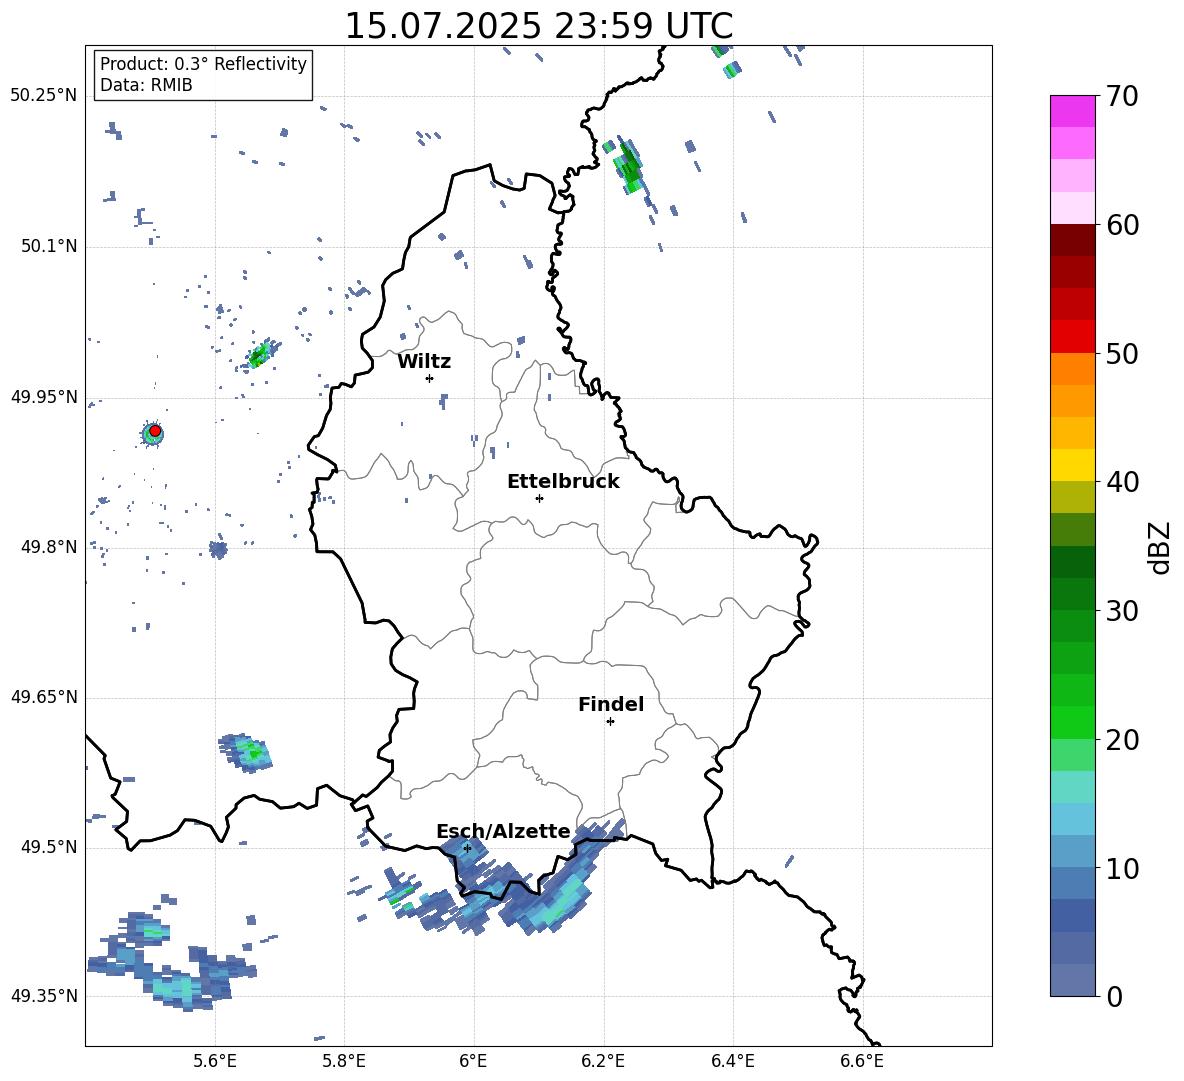This screenshot has height=1081, width=1184.
Task: Select the Esch/Alzette station label
Action: (x=504, y=831)
